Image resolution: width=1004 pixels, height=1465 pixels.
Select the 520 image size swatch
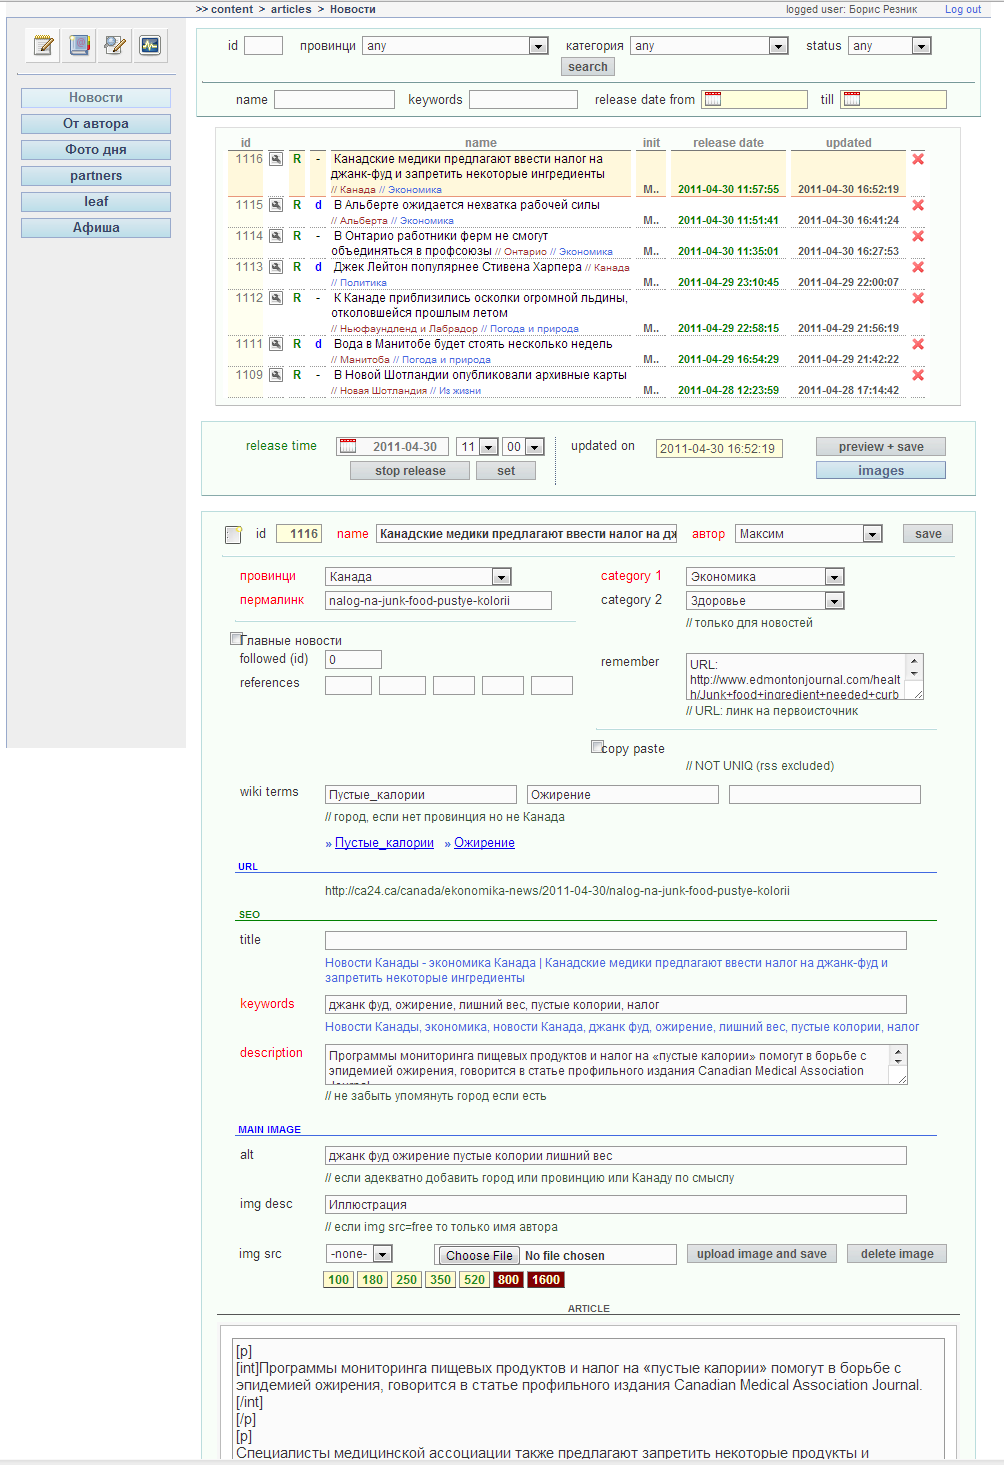click(x=474, y=1280)
